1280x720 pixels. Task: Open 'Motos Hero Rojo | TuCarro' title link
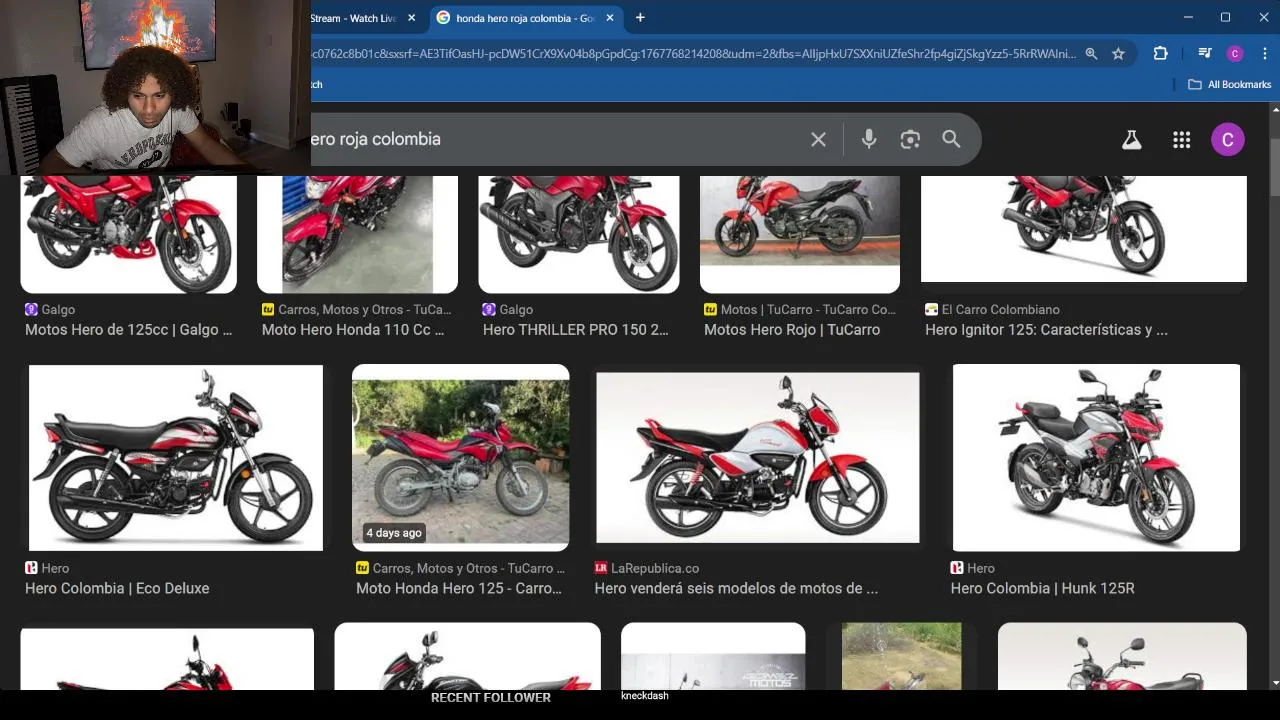click(792, 330)
